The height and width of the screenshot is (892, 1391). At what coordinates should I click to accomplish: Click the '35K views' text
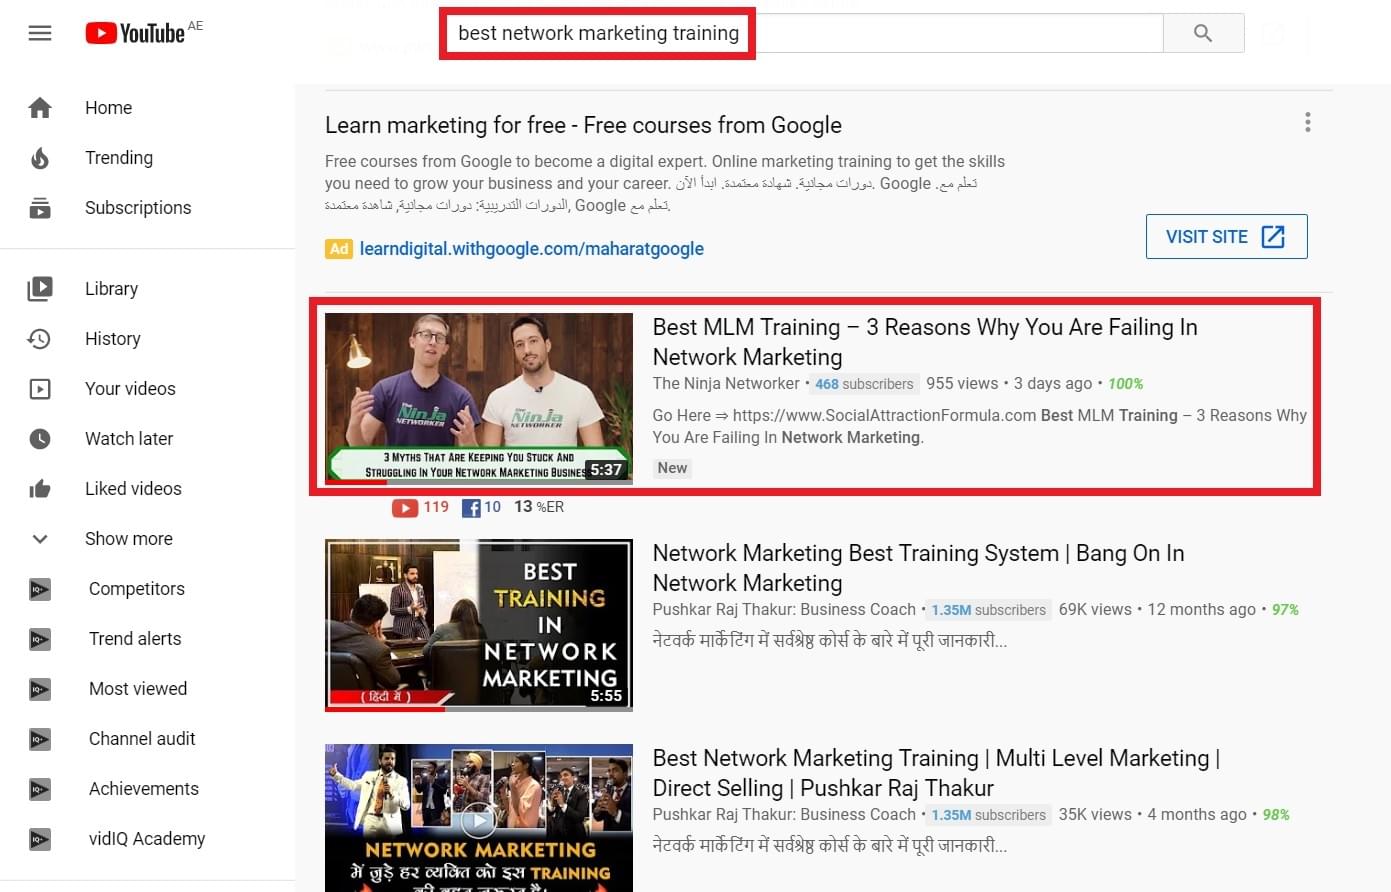click(1095, 814)
